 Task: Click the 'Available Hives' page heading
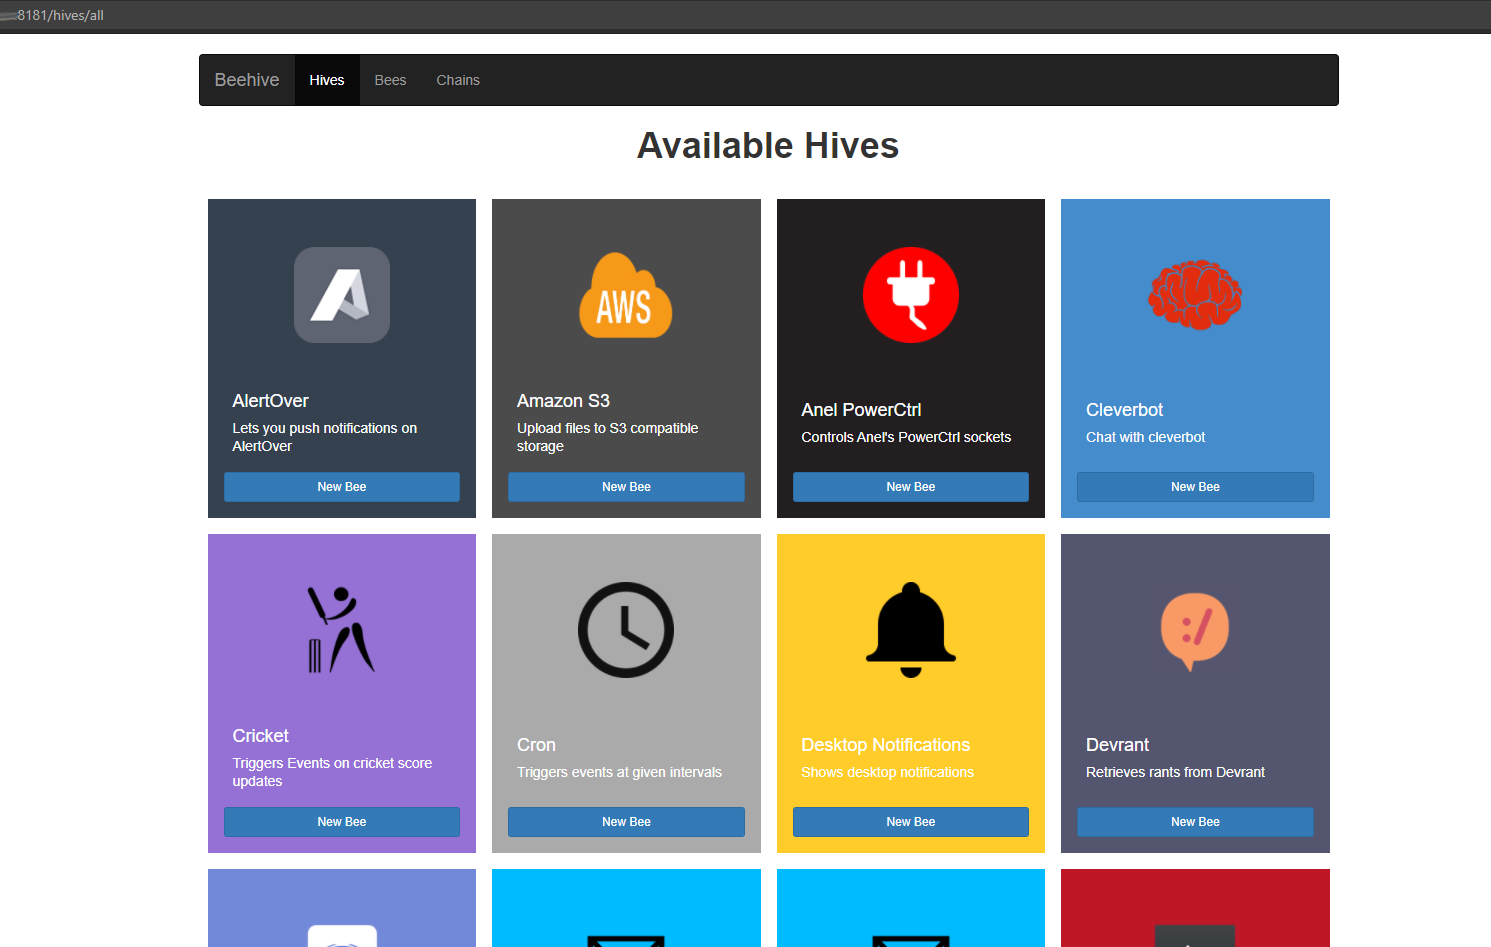768,146
